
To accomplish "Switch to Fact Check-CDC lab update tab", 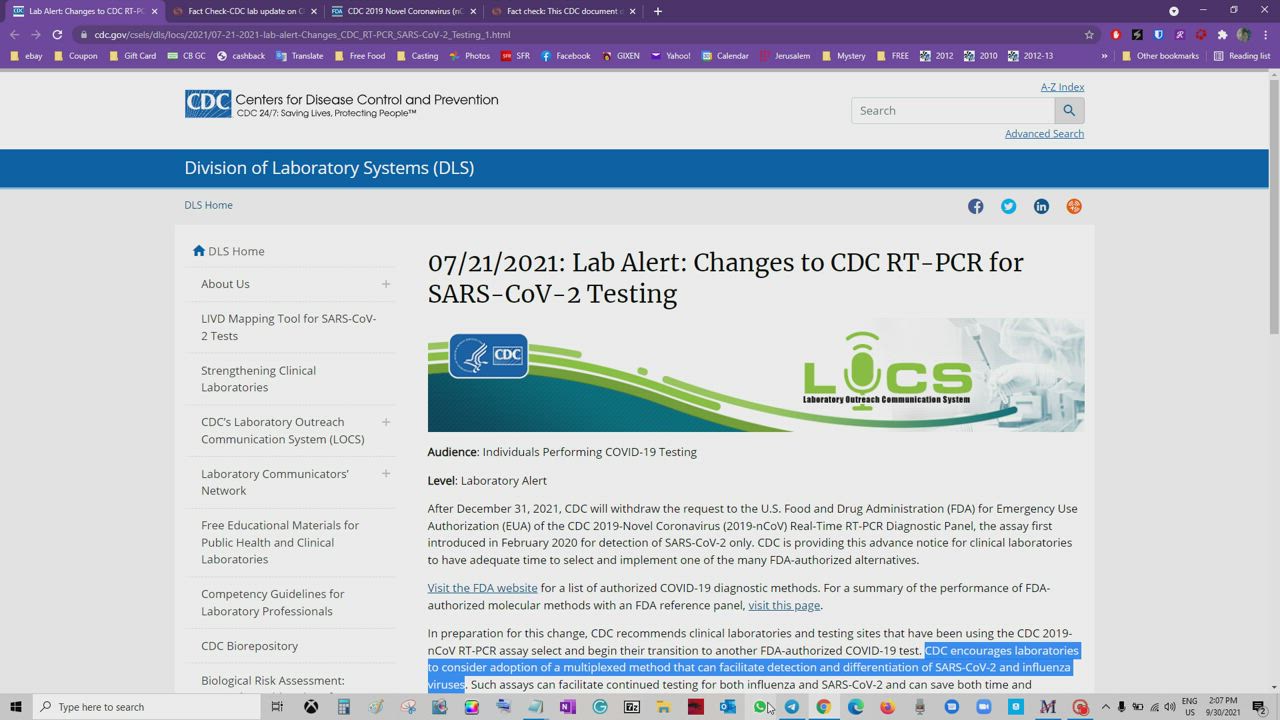I will tap(244, 11).
